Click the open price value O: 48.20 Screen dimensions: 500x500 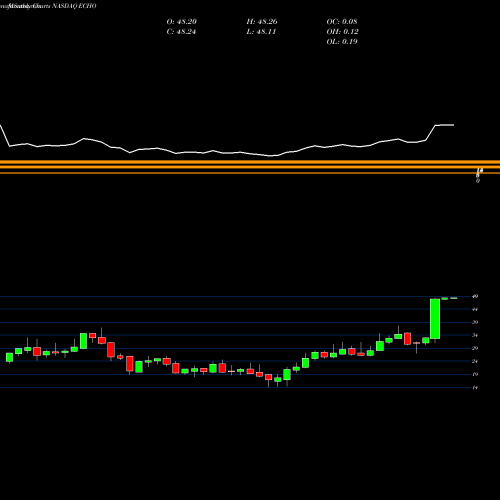pyautogui.click(x=182, y=22)
